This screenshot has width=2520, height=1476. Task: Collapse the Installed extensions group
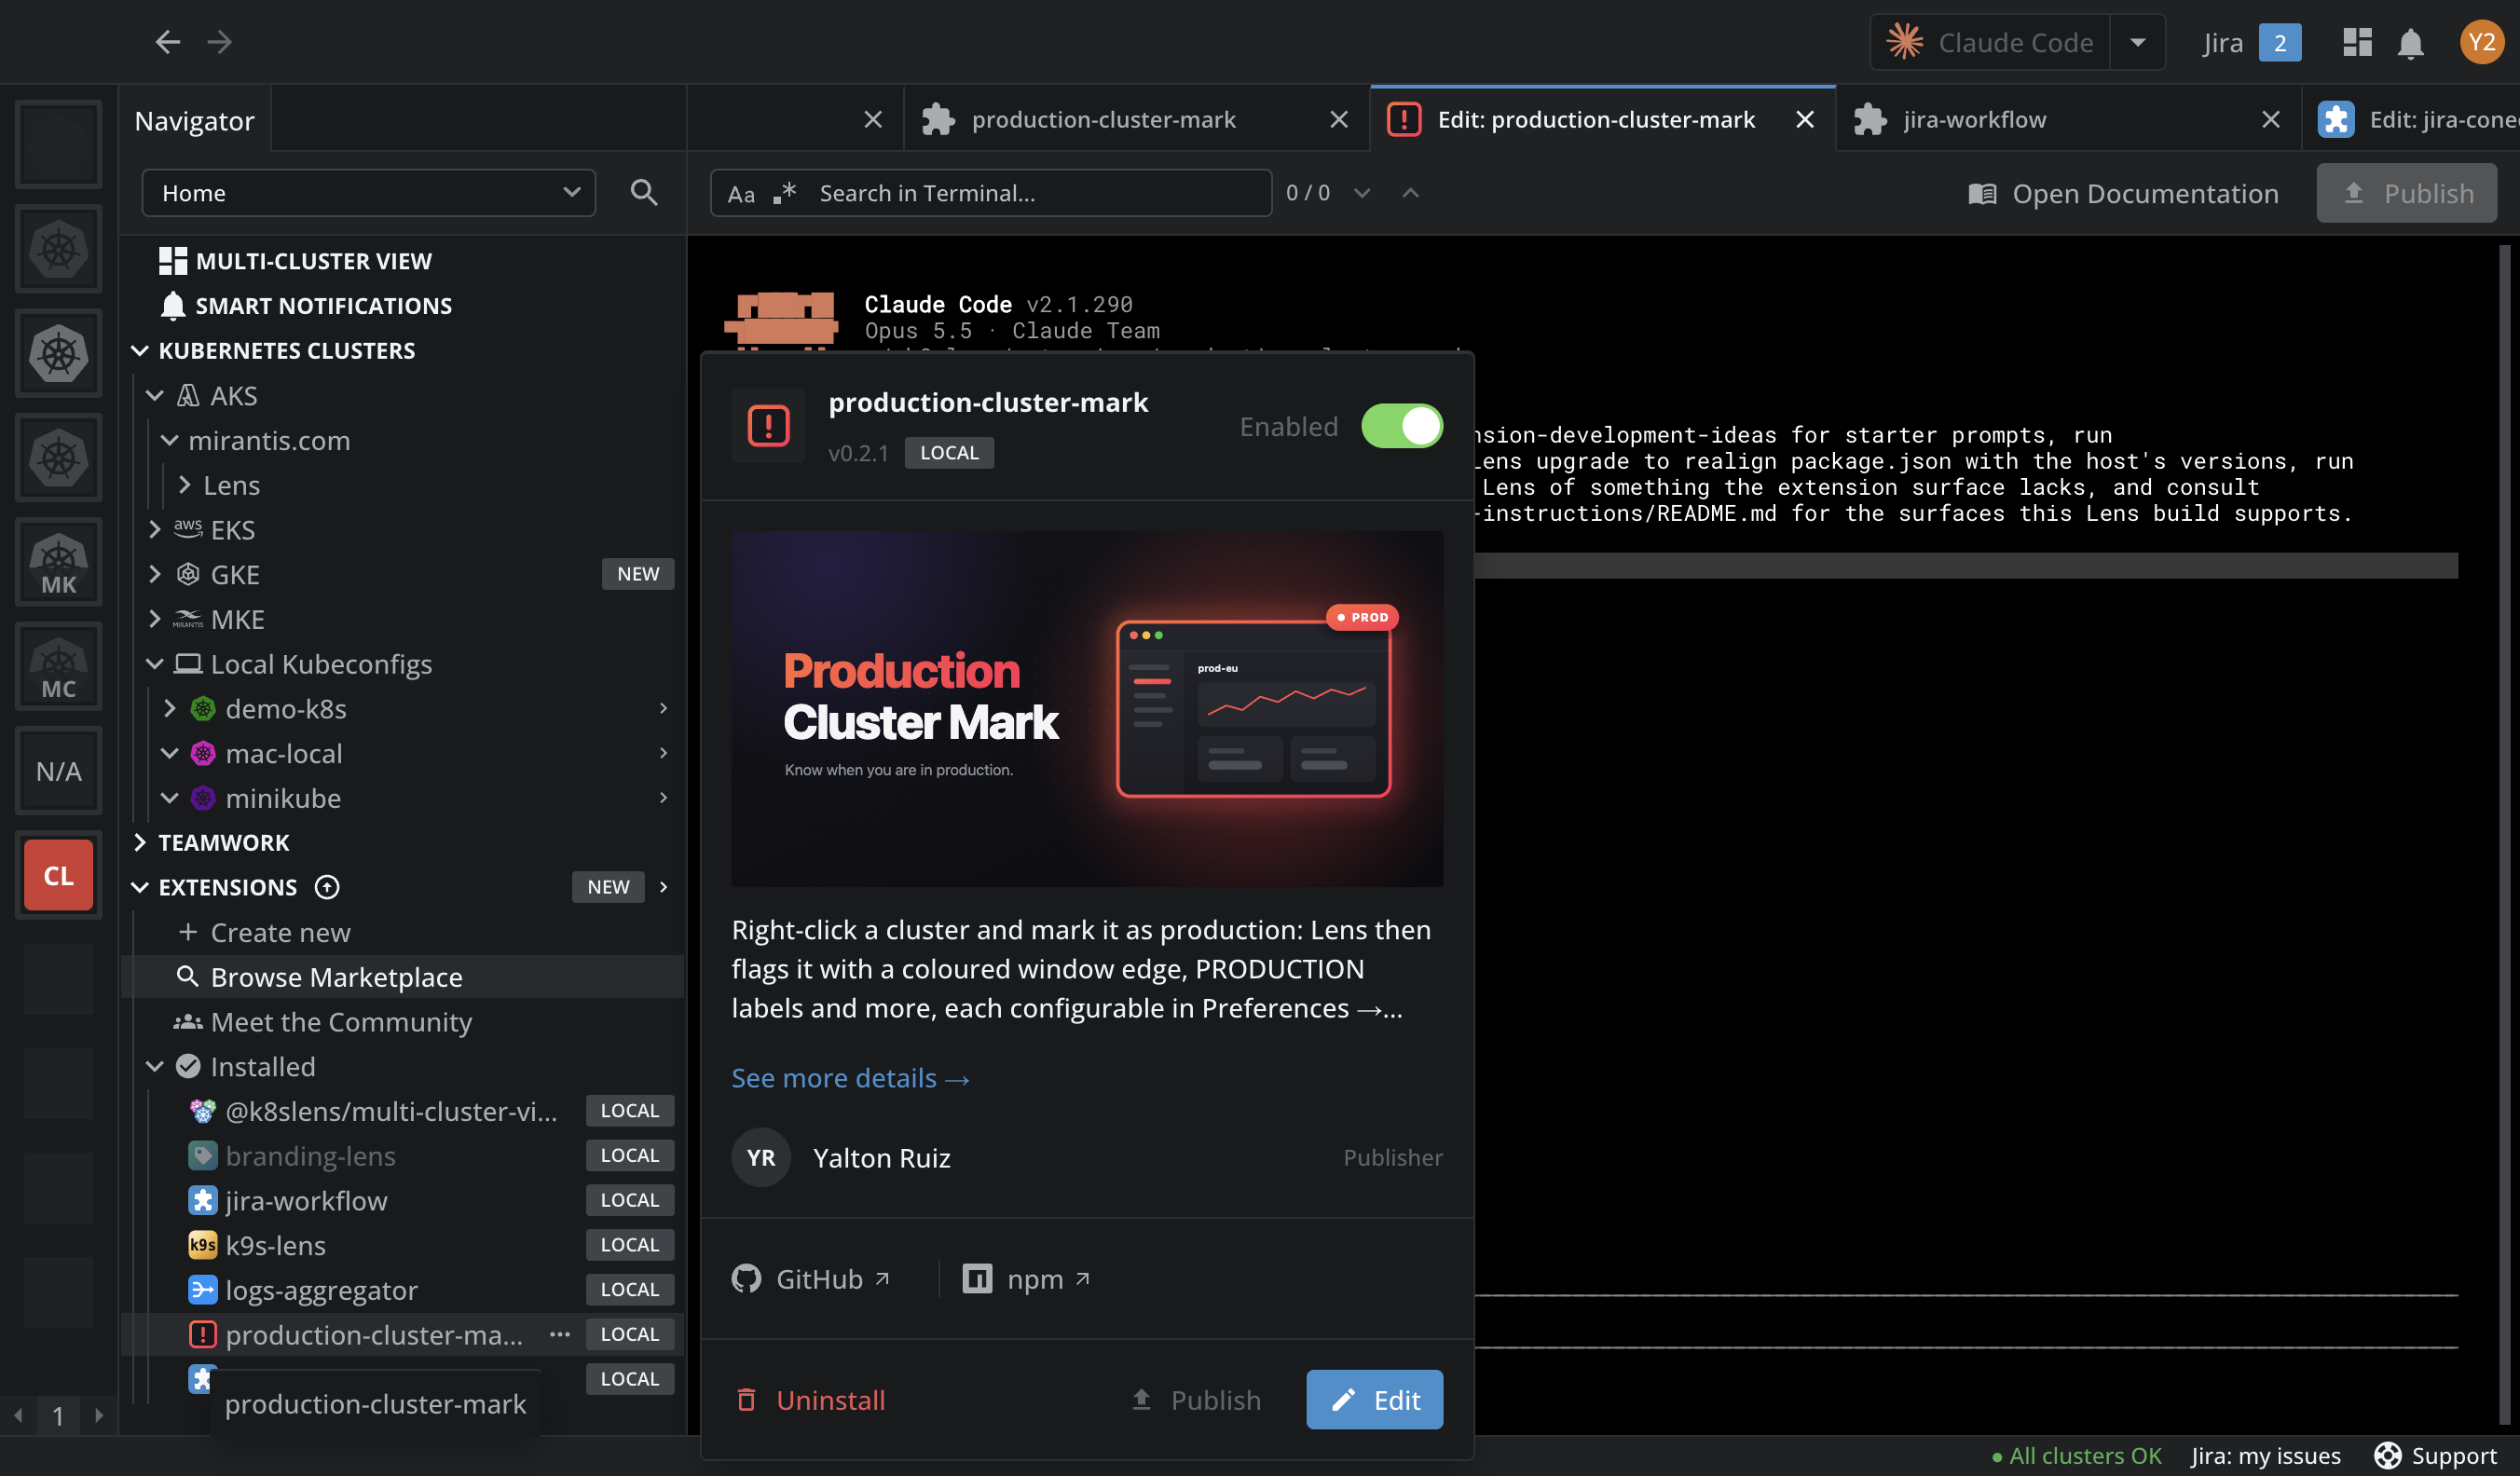[x=155, y=1067]
